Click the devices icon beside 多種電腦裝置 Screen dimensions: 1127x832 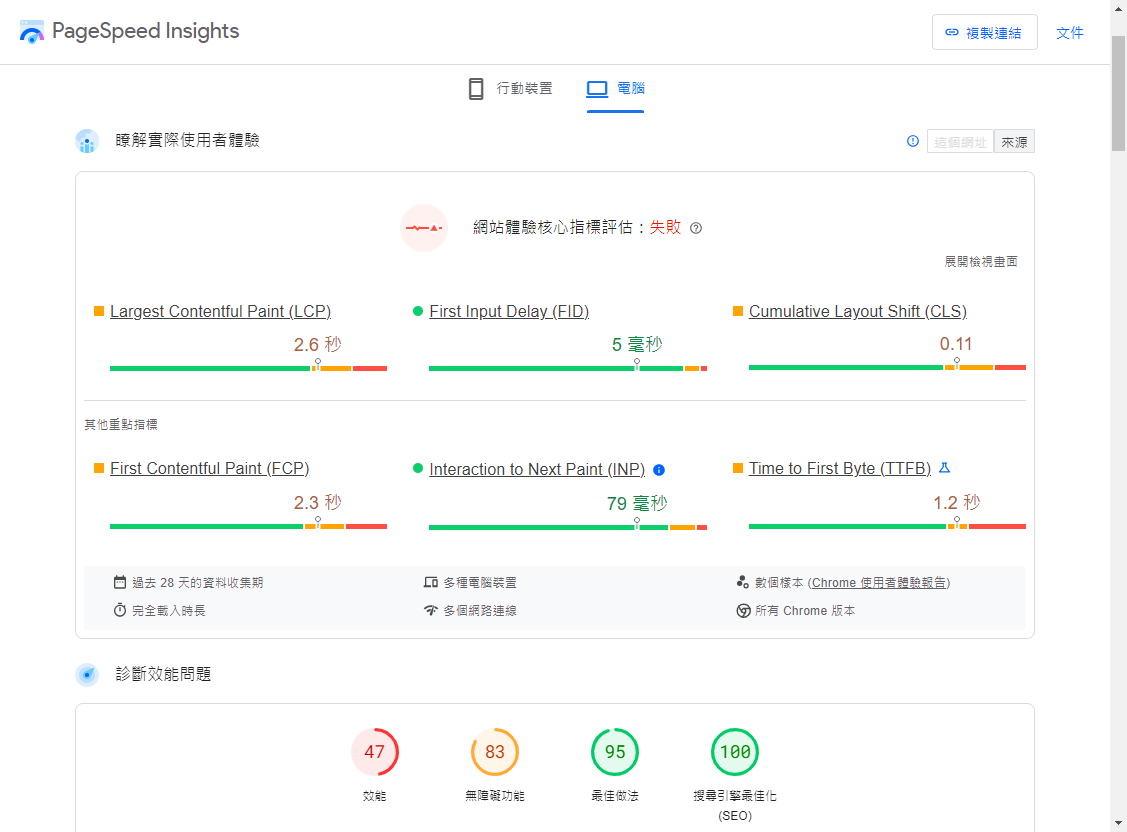coord(431,582)
